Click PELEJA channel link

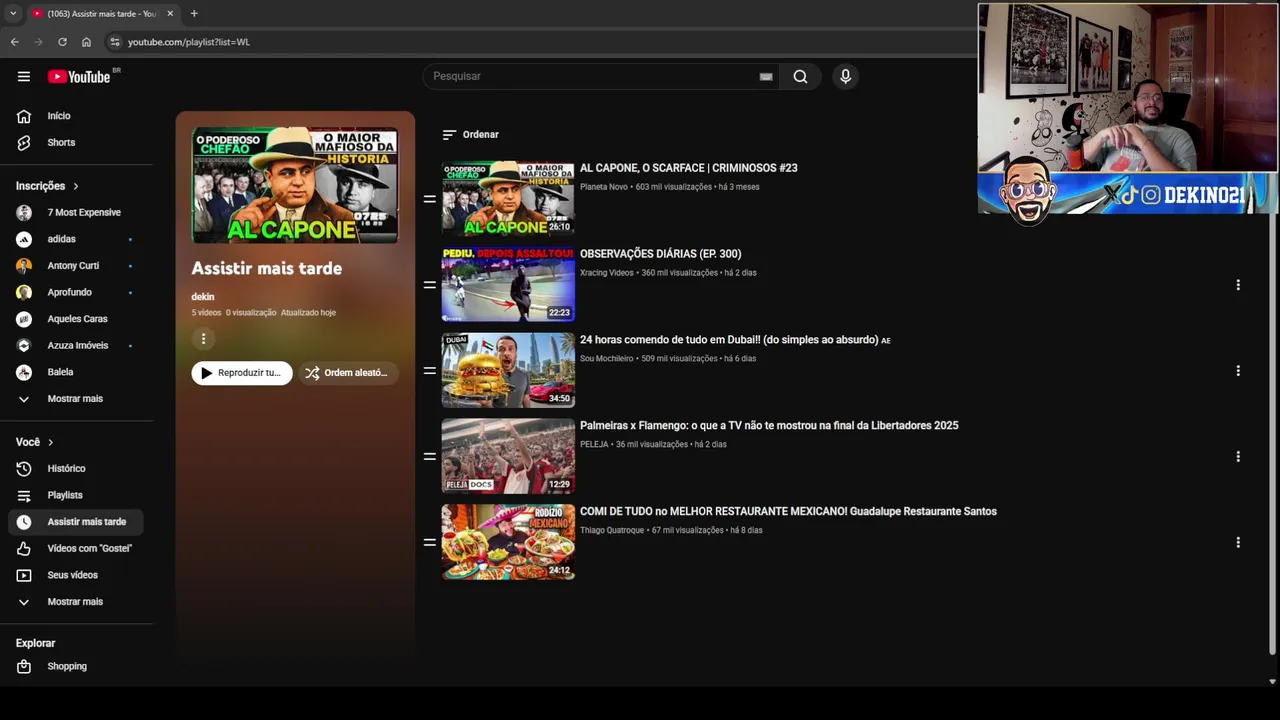click(x=594, y=445)
